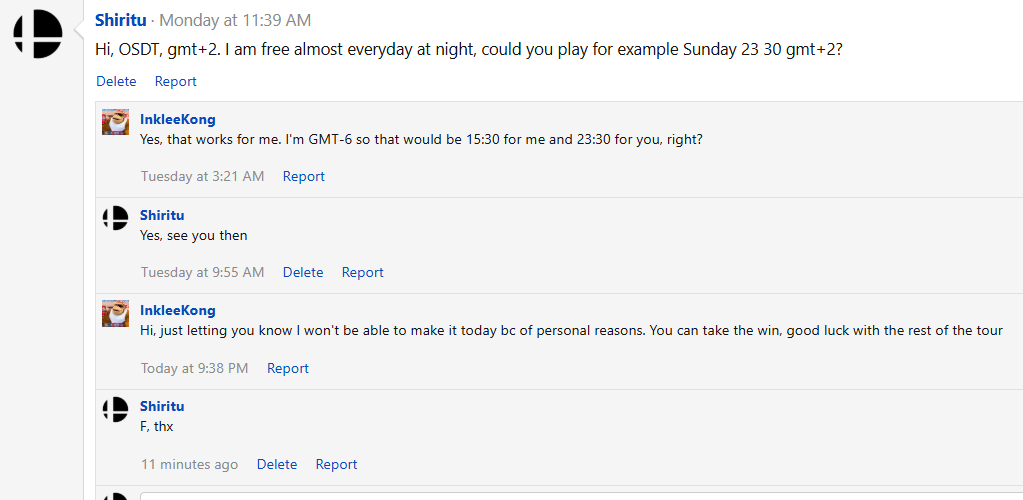Viewport: 1023px width, 500px height.
Task: Click Shiritu's avatar beside "Yes, see you then"
Action: tap(116, 217)
